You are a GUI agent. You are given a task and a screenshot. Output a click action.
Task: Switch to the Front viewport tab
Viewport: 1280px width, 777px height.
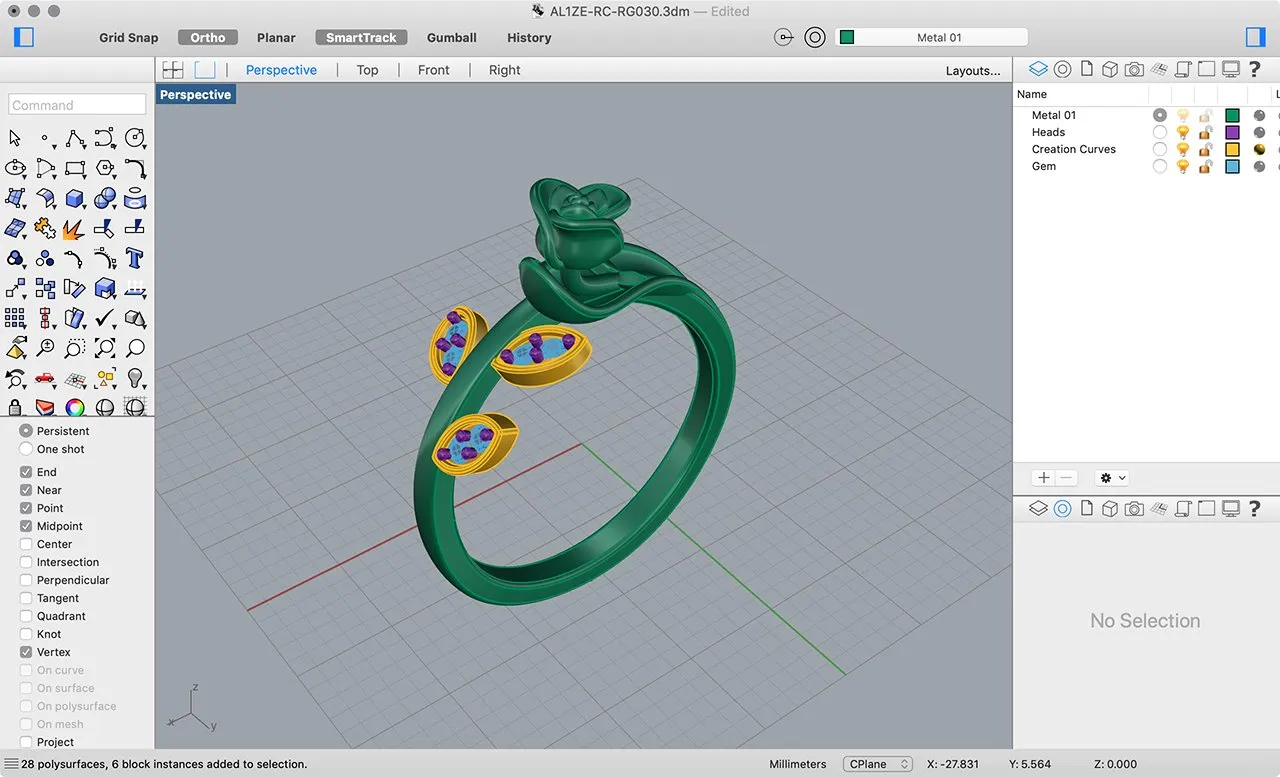pos(434,70)
